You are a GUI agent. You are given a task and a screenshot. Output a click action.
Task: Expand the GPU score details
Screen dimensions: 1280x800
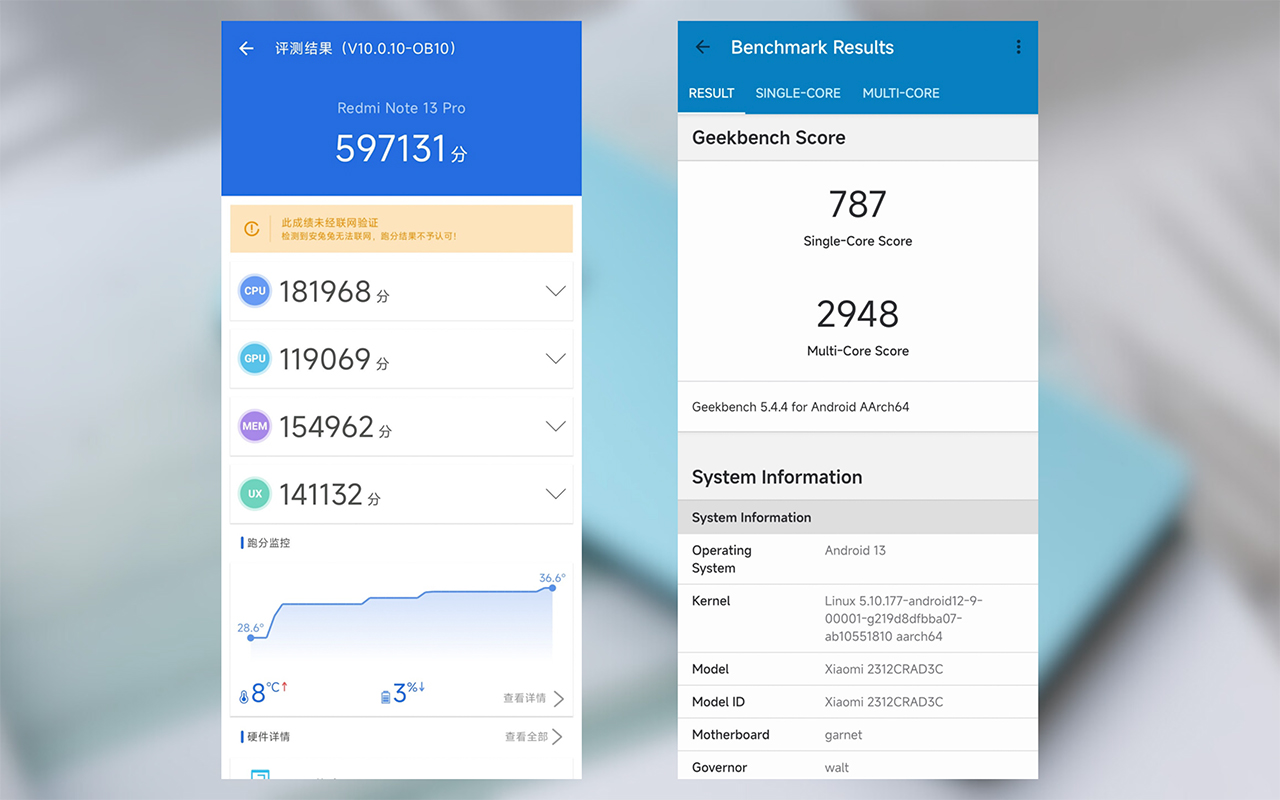[555, 358]
